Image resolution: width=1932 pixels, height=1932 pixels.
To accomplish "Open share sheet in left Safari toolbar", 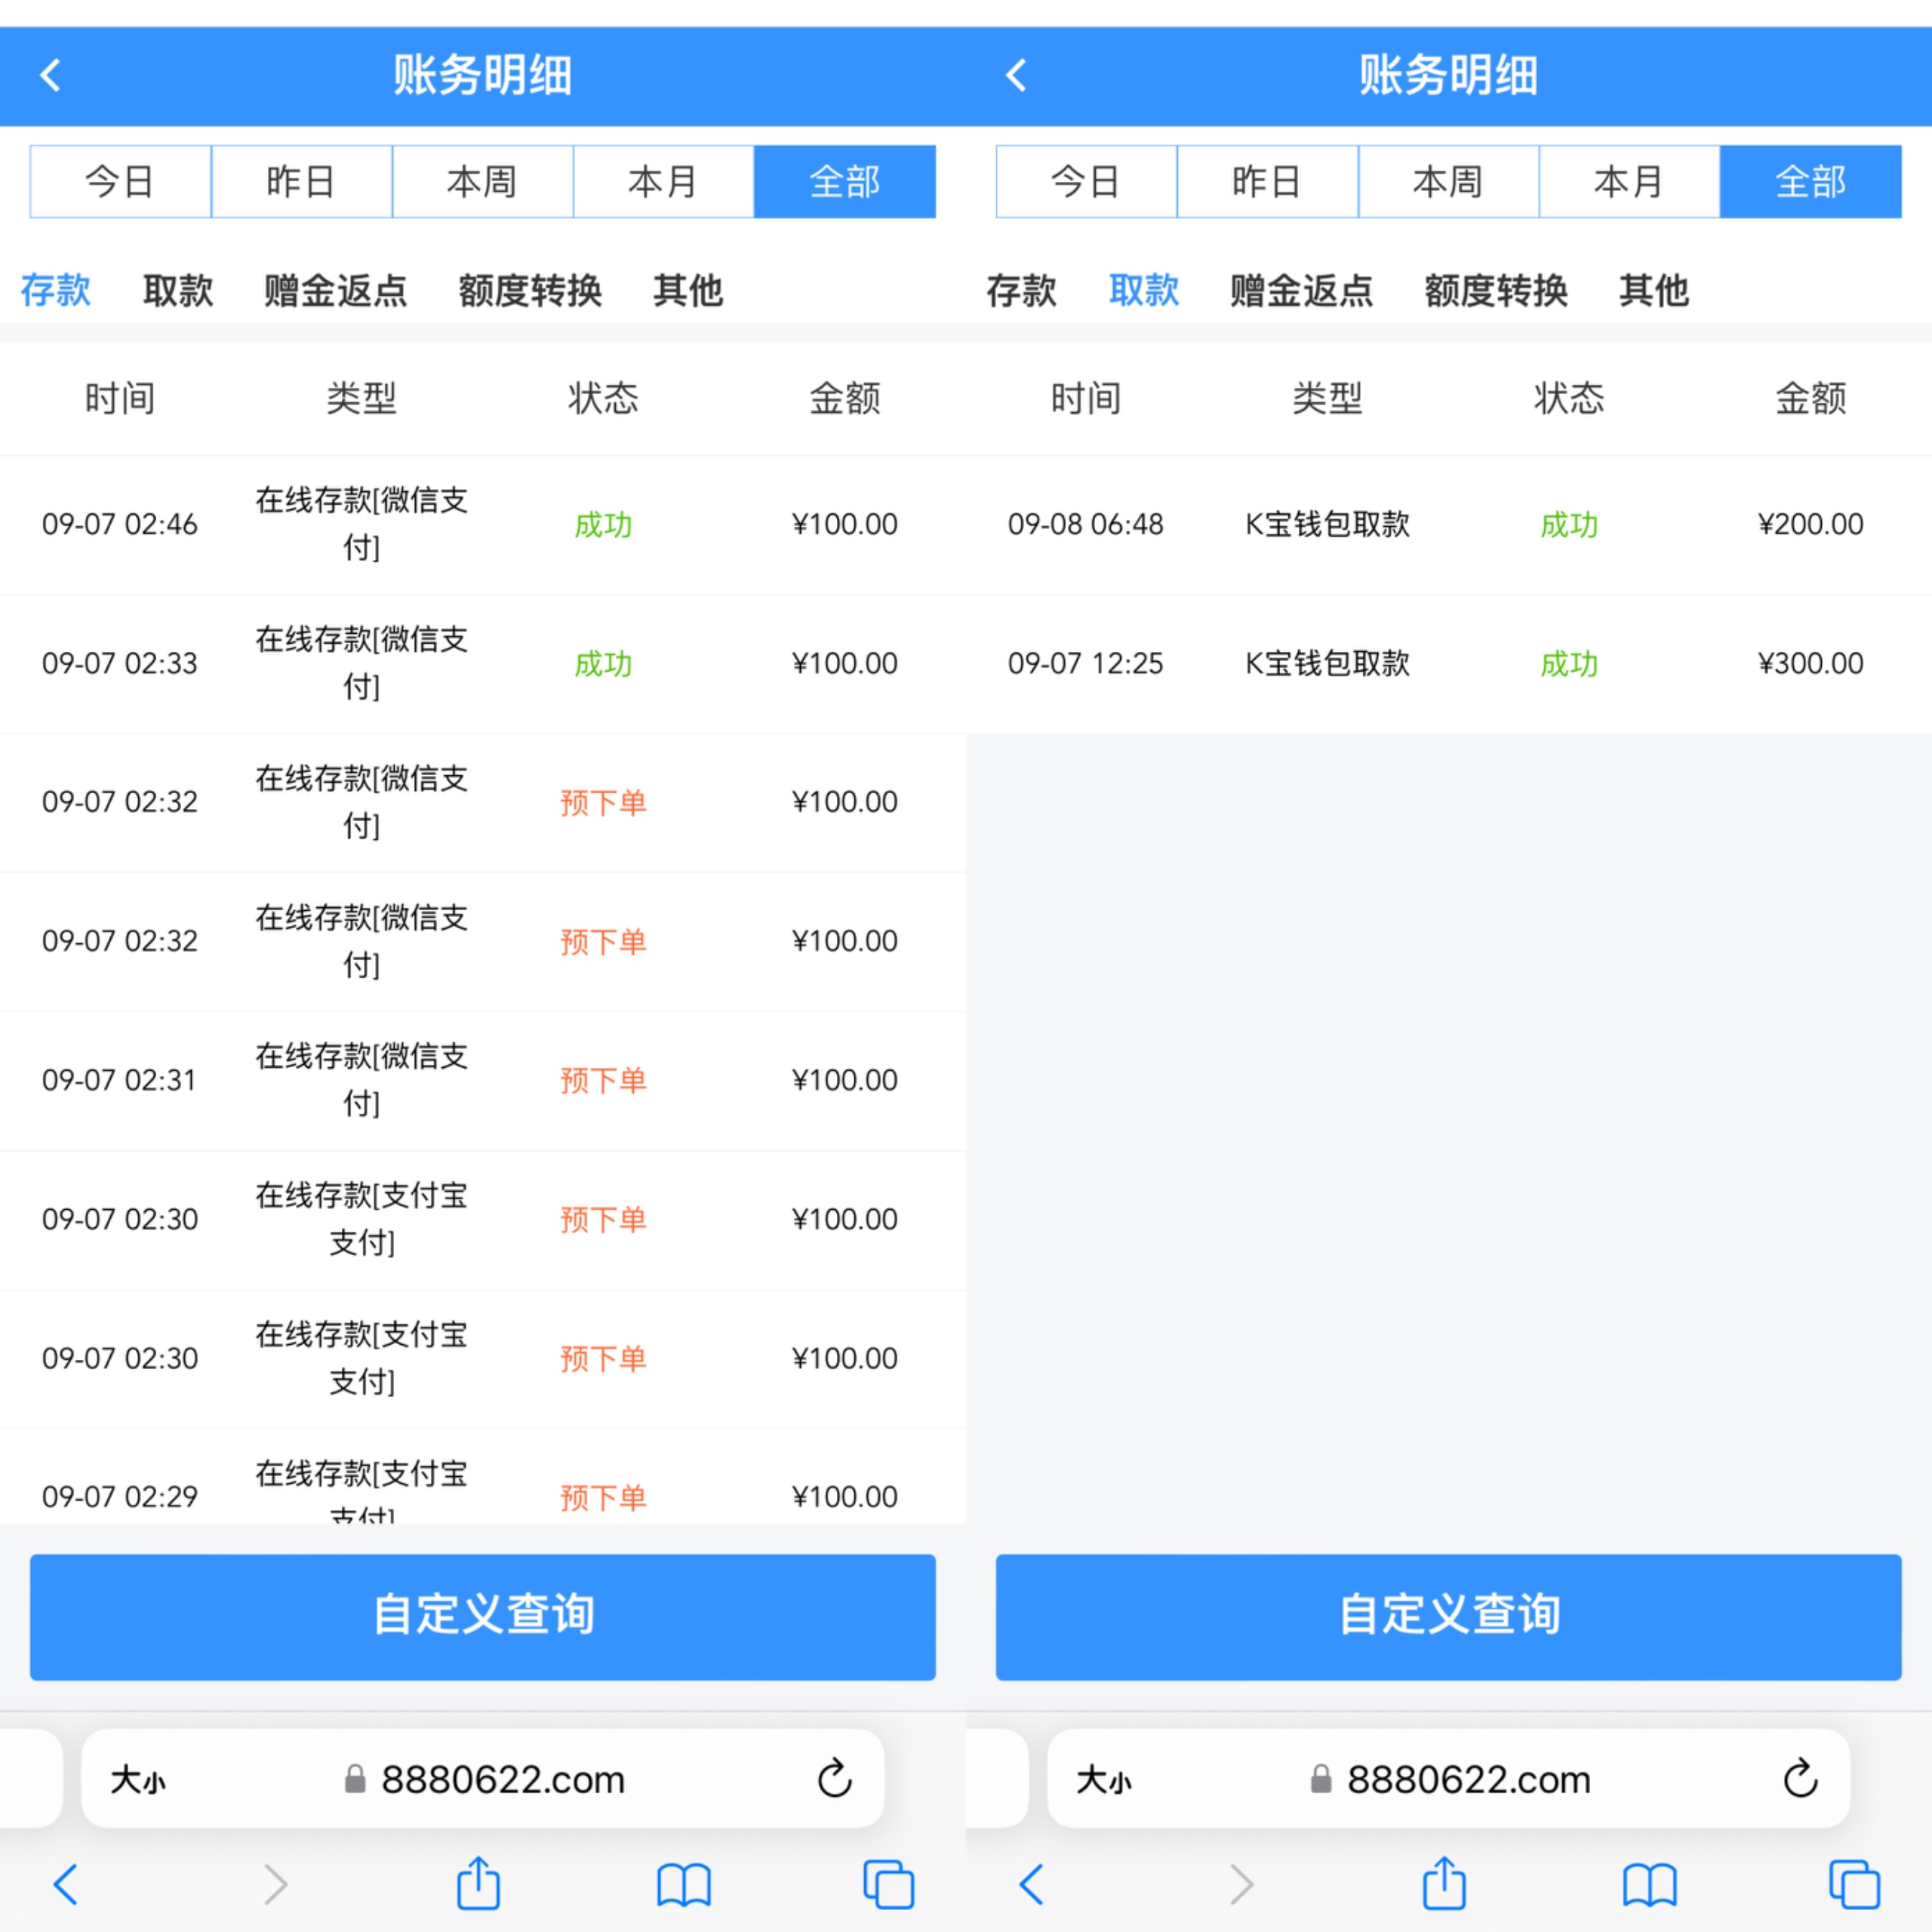I will point(478,1884).
